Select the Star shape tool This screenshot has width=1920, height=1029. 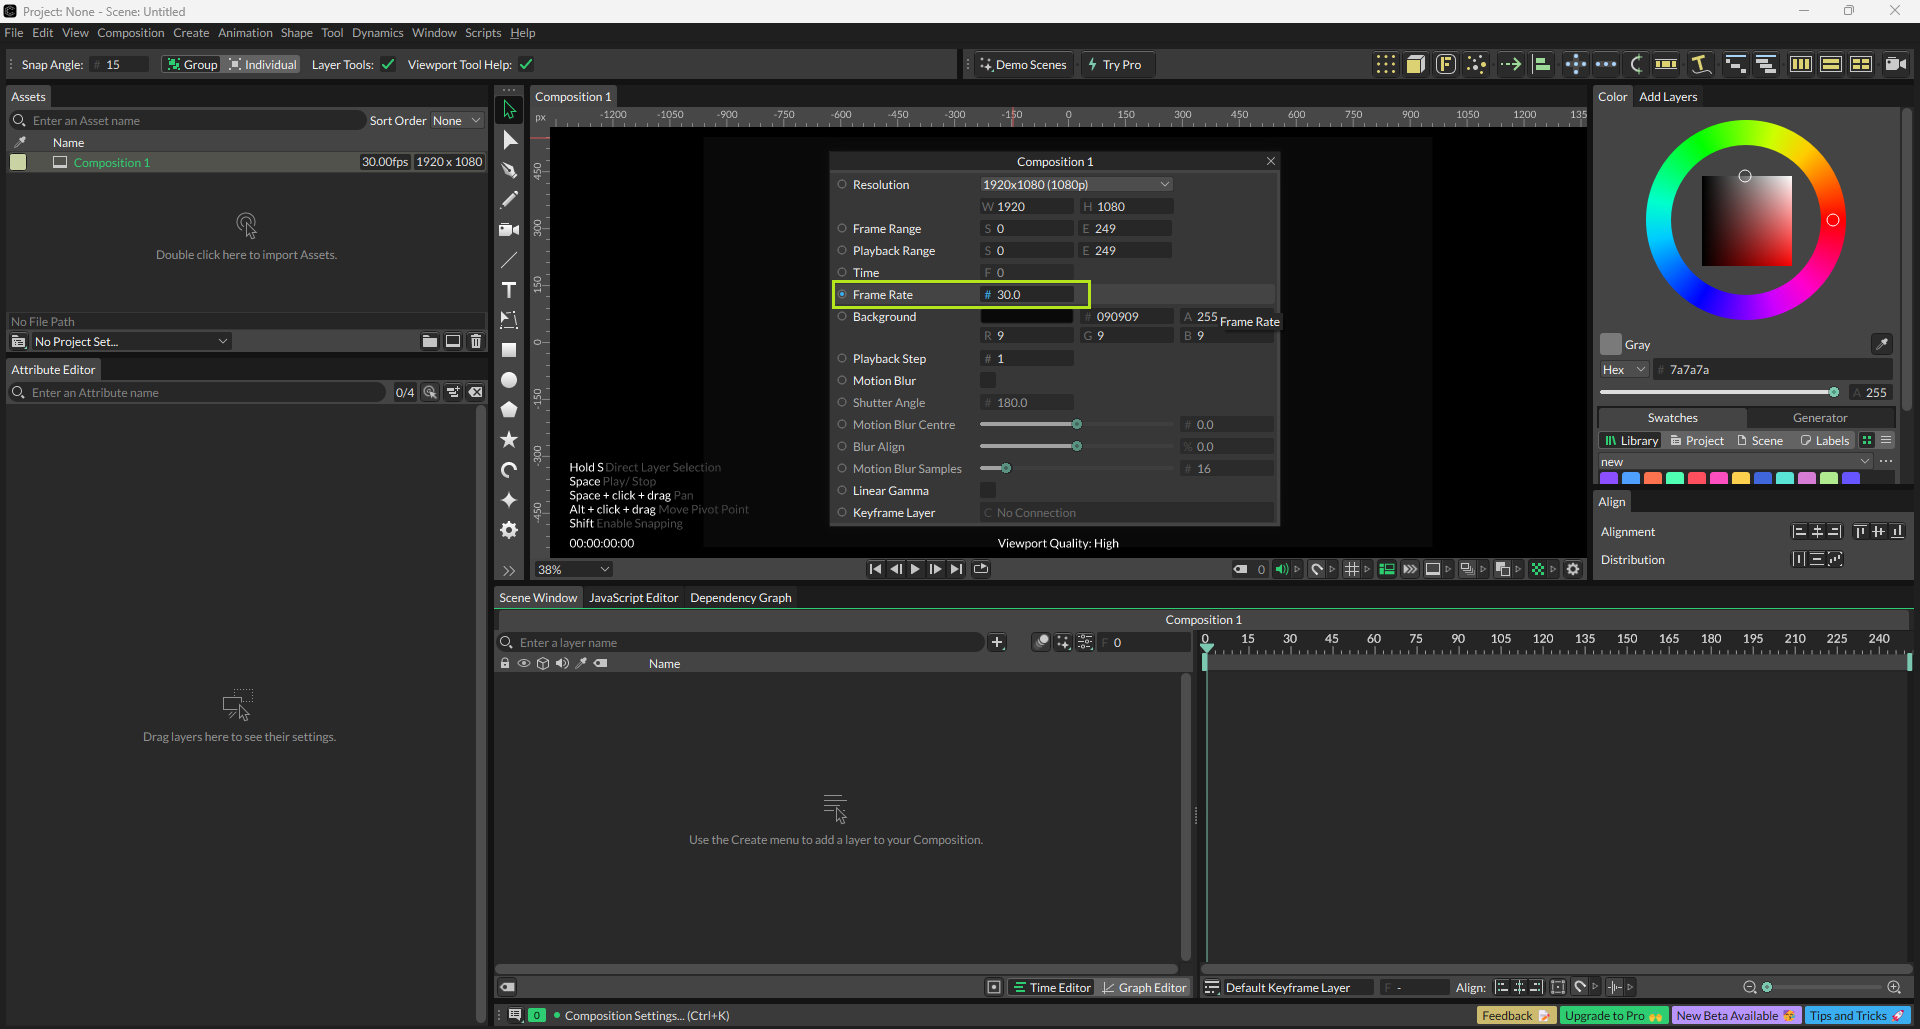[x=509, y=440]
